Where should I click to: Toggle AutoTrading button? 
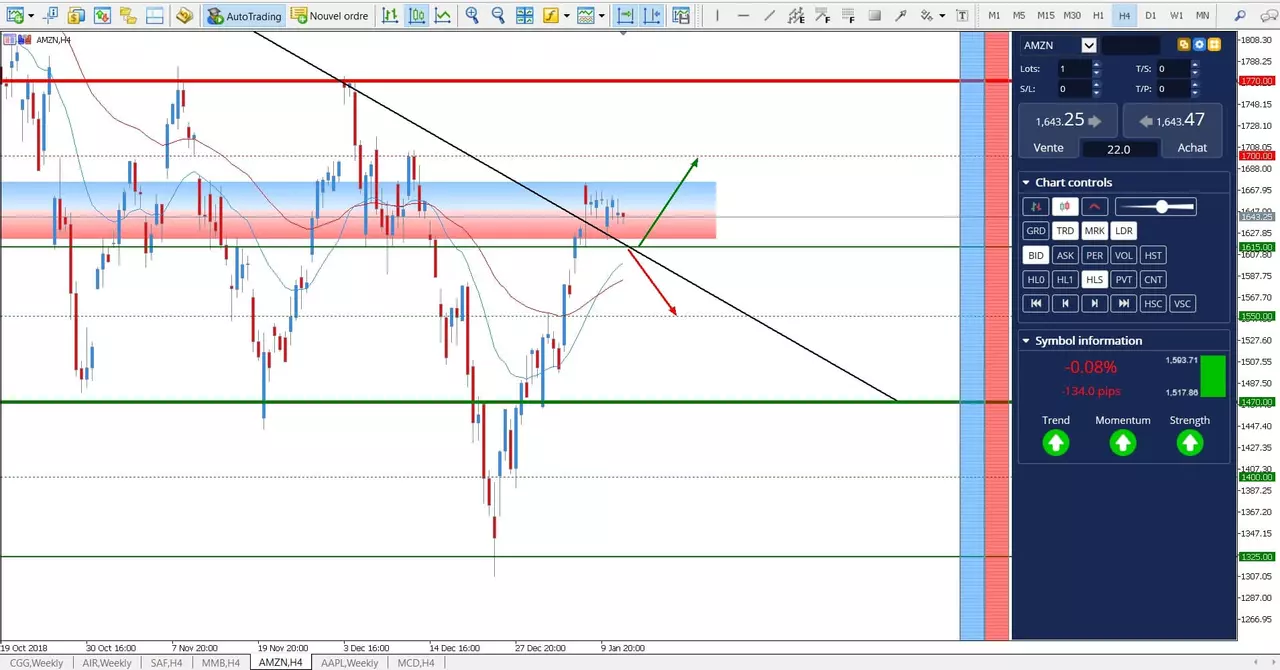pyautogui.click(x=245, y=16)
